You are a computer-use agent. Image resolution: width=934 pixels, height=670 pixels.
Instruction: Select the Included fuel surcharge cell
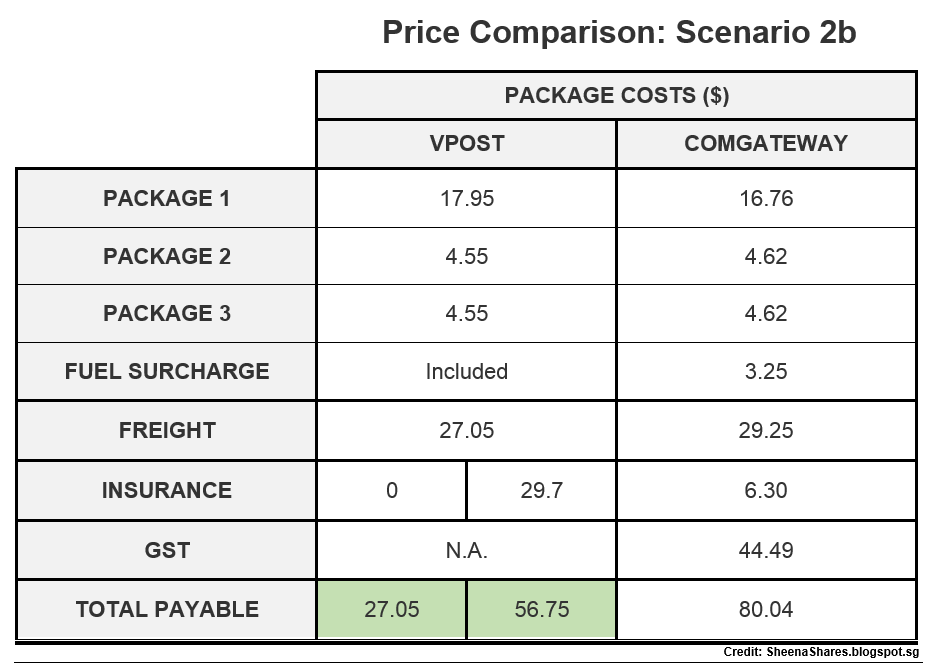tap(466, 371)
